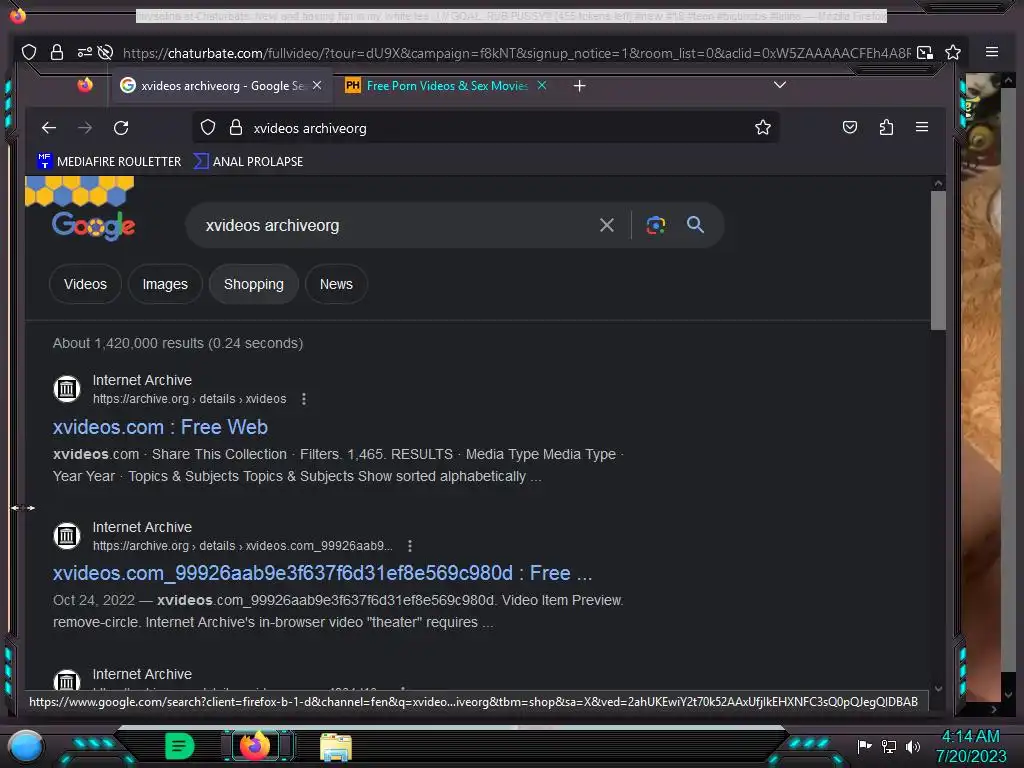
Task: Switch to the Google Search tab
Action: pos(222,86)
